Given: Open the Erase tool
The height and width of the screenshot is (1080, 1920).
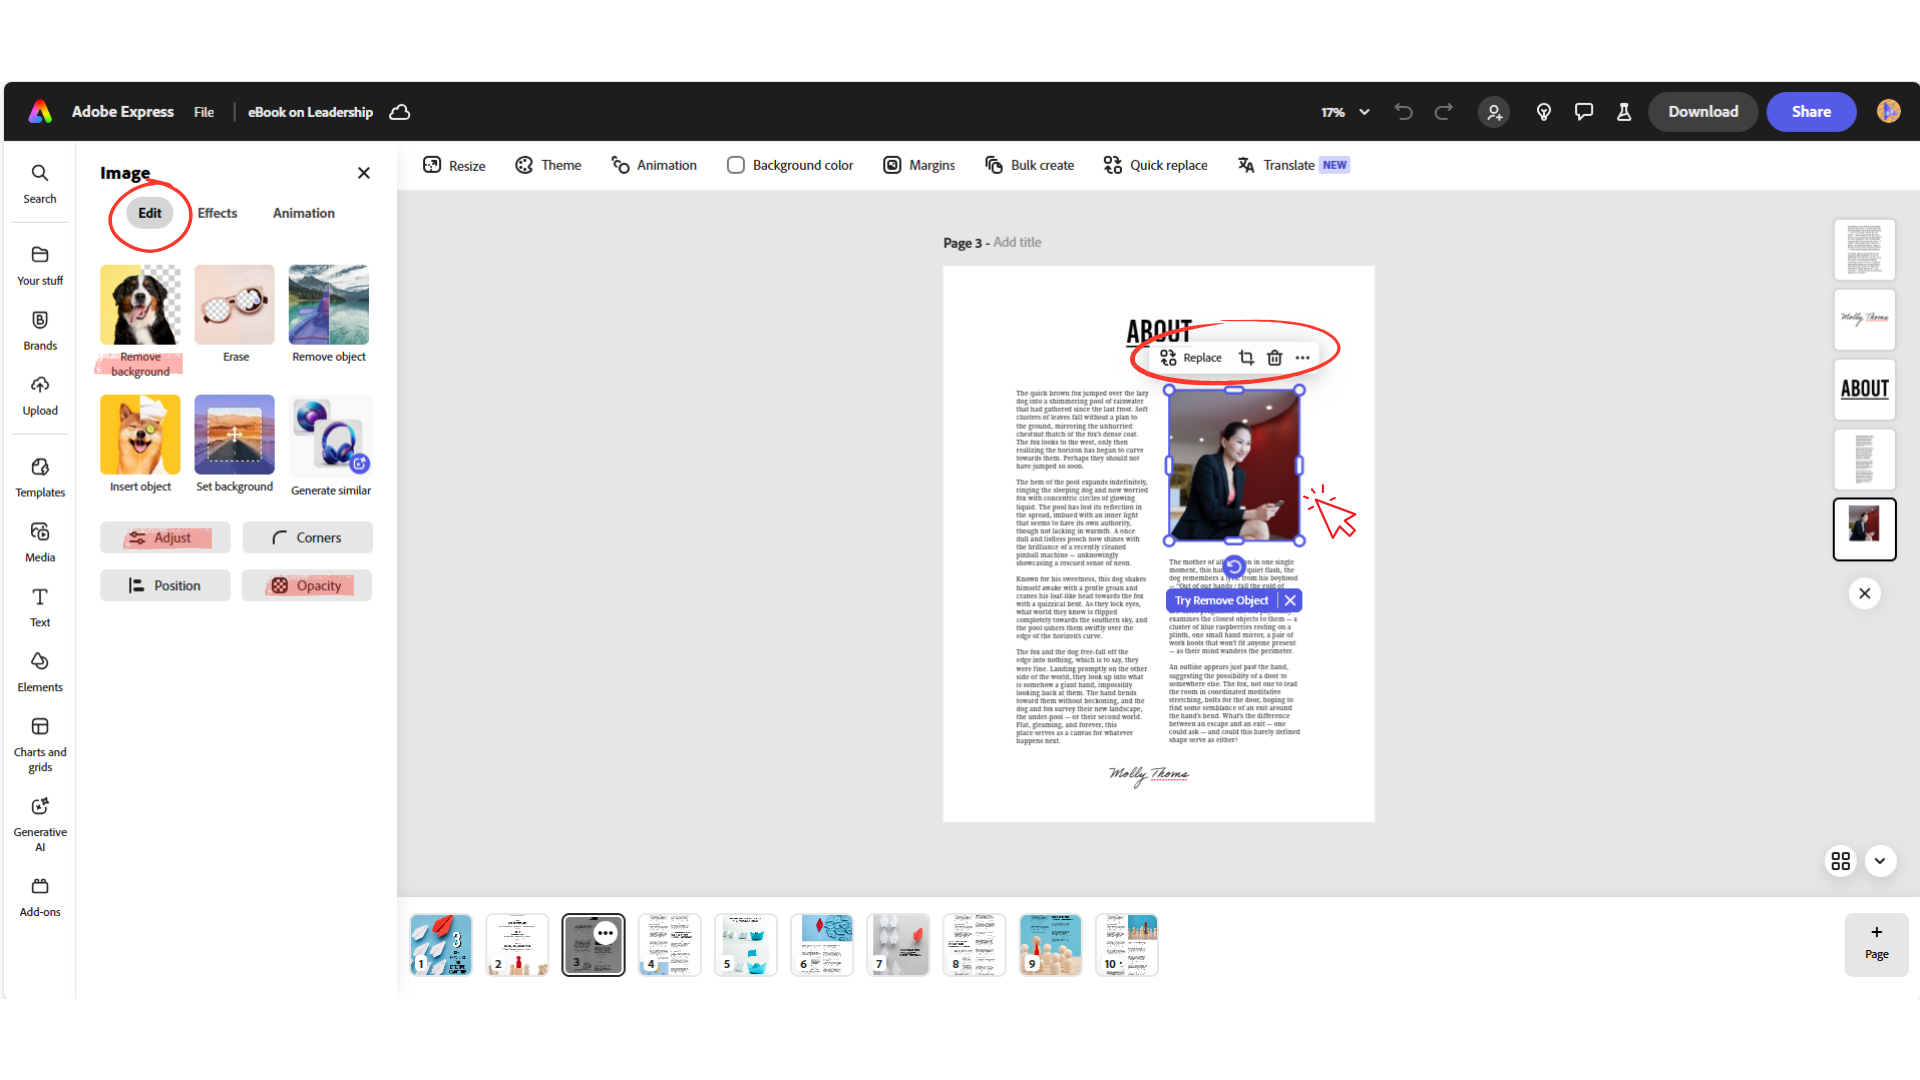Looking at the screenshot, I should (x=234, y=305).
